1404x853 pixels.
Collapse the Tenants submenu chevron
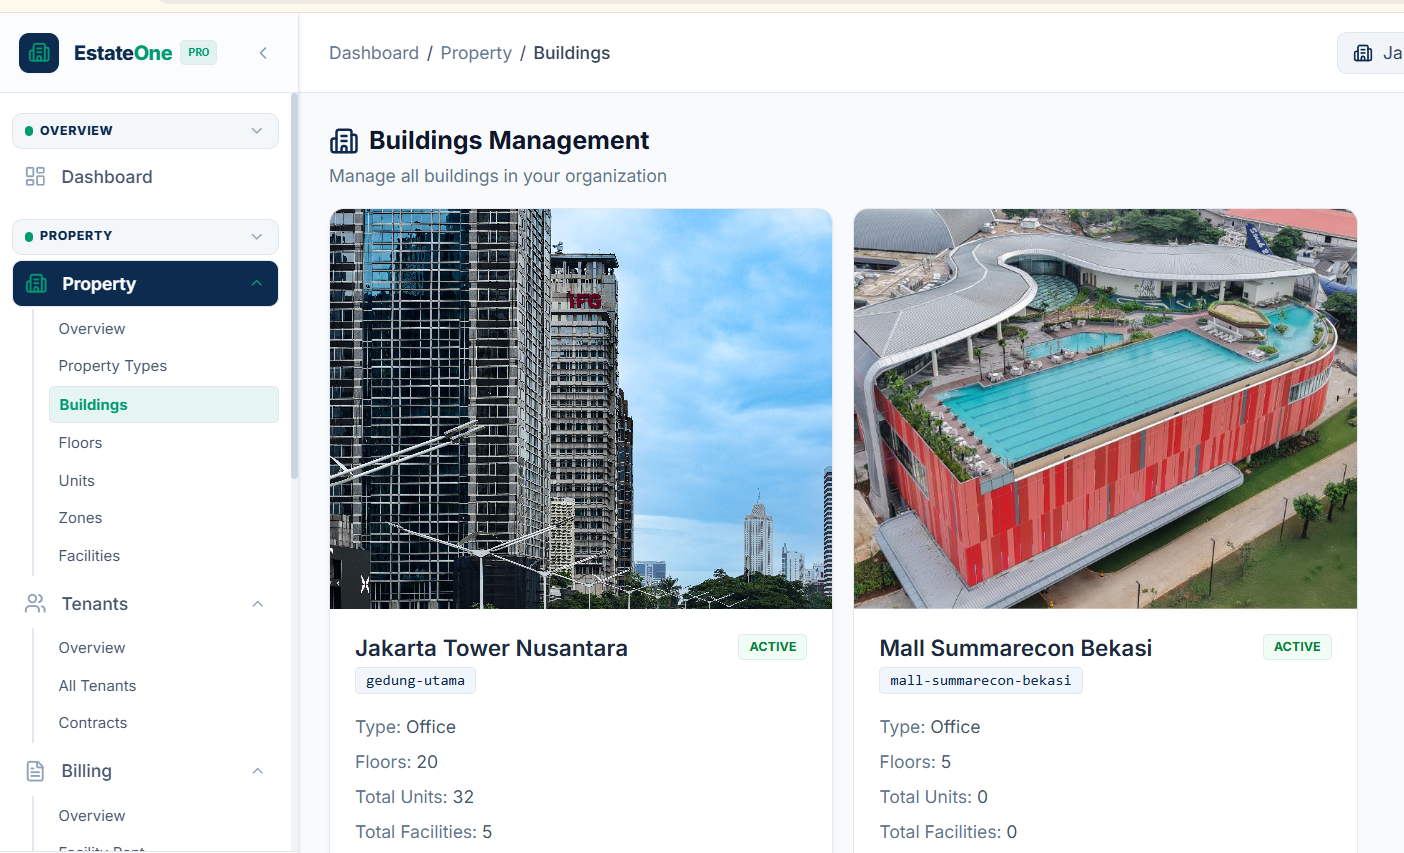pos(257,604)
